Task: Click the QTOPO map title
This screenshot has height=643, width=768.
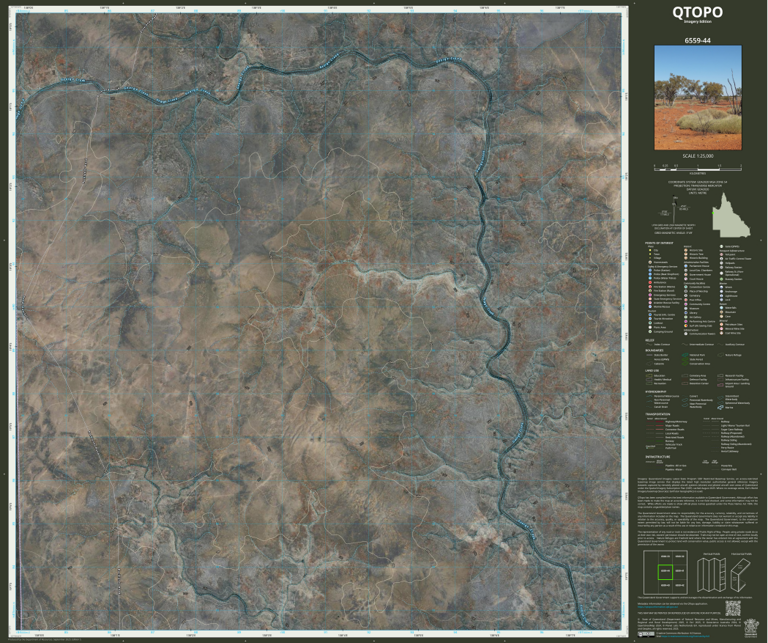Action: (697, 13)
